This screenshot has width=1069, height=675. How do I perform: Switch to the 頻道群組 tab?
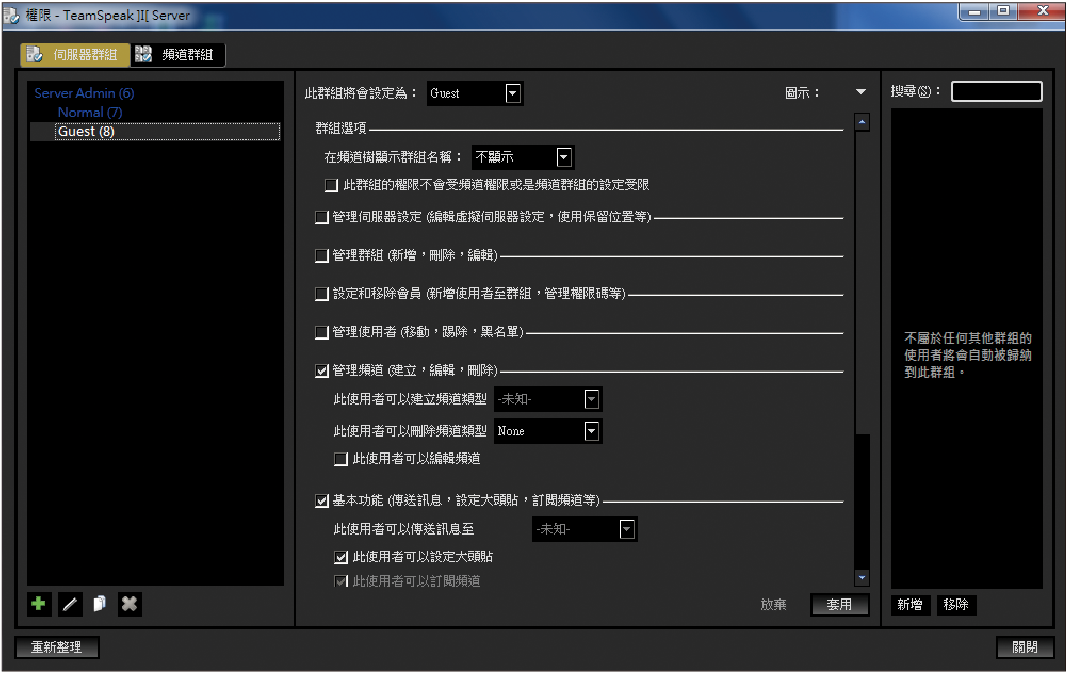[177, 55]
